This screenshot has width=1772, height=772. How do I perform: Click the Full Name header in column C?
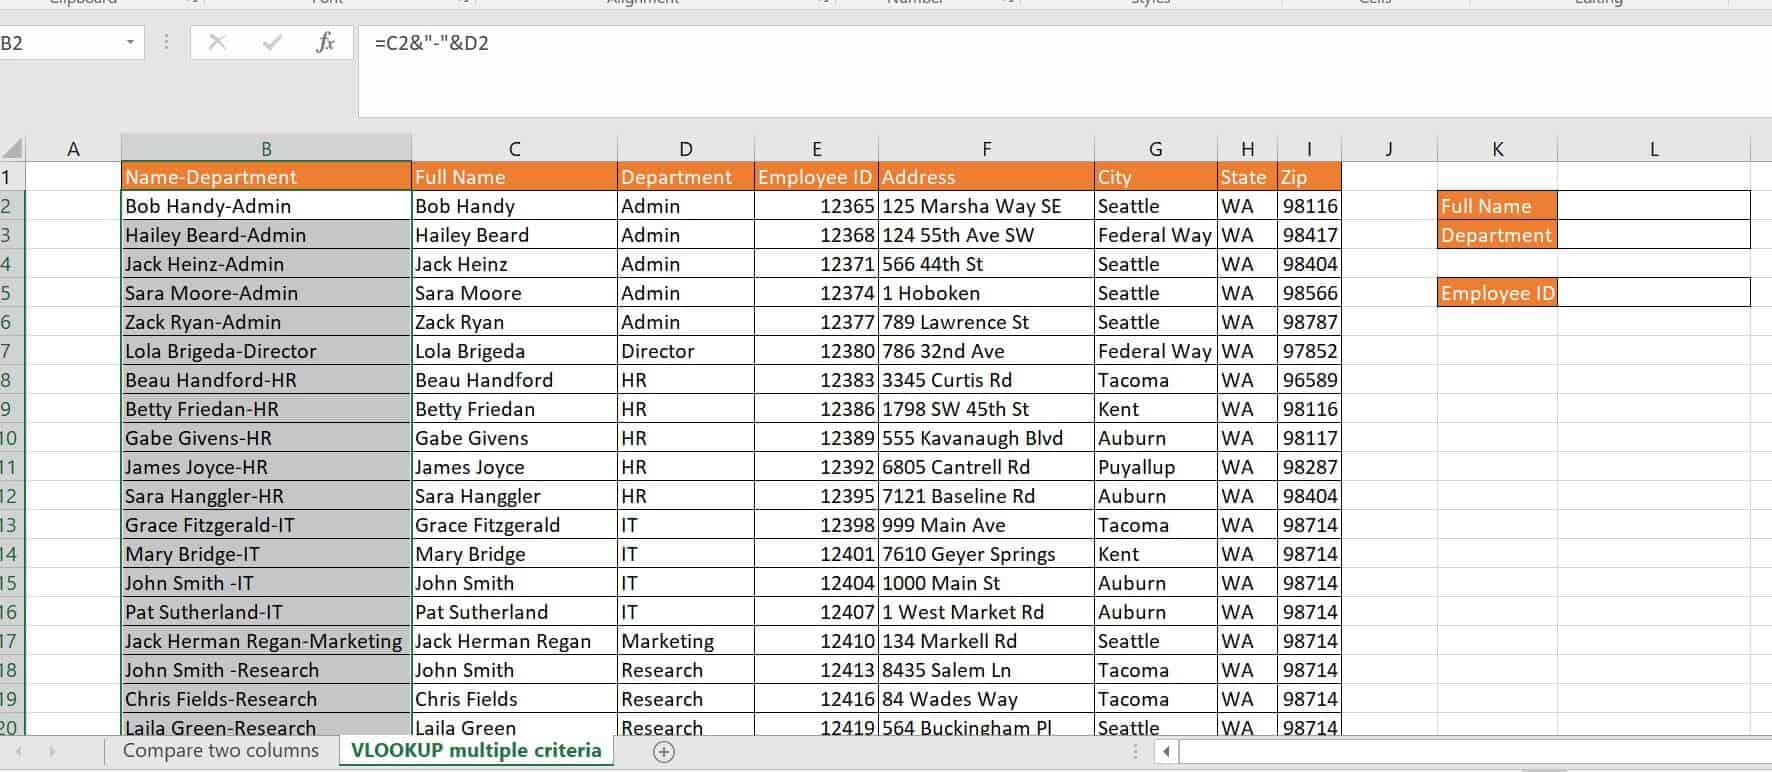coord(514,177)
